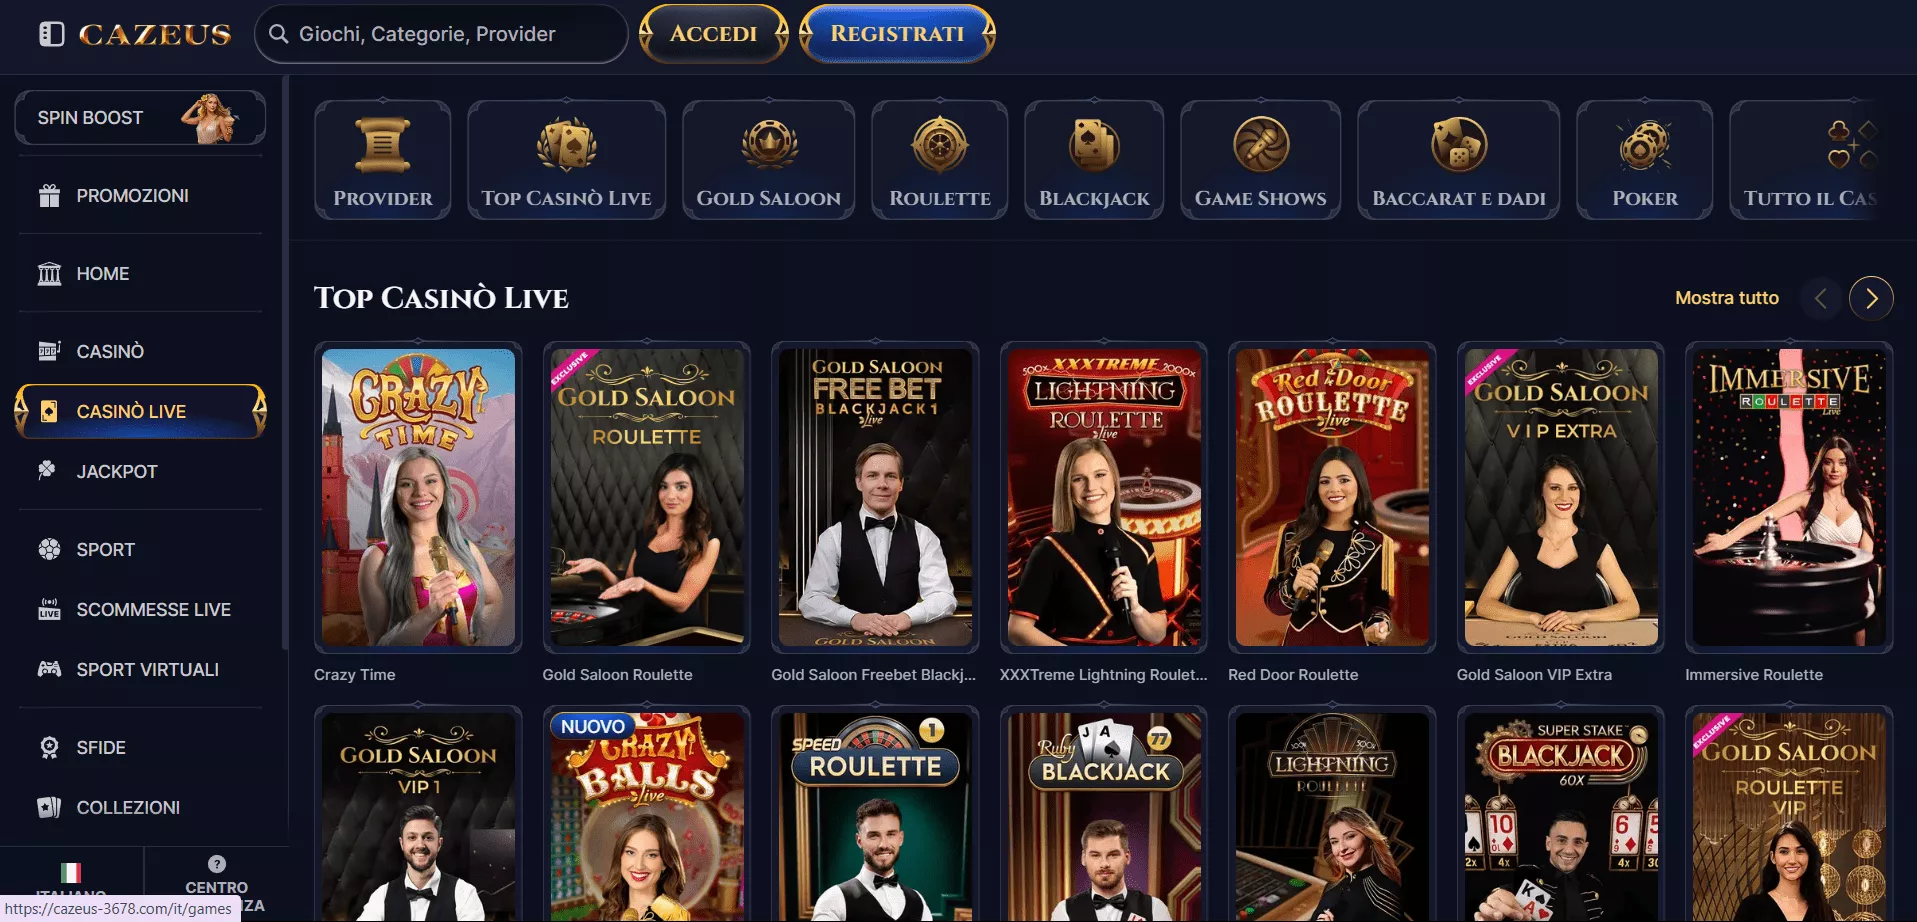This screenshot has width=1917, height=922.
Task: Click the Accedi login button
Action: (x=714, y=34)
